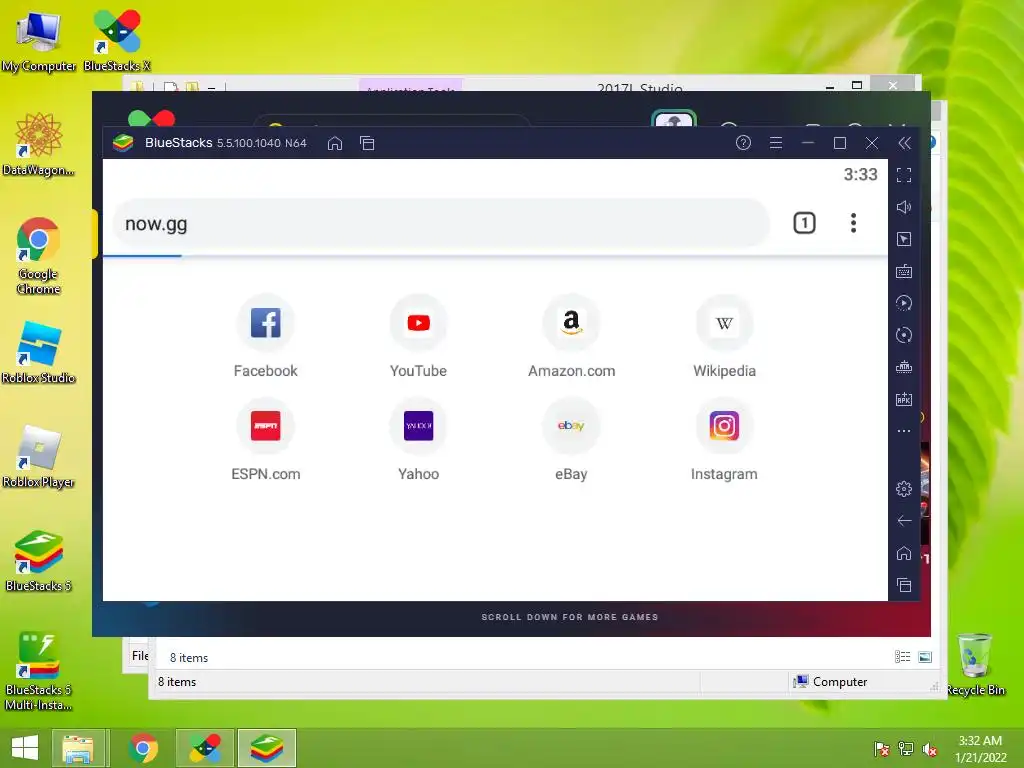Open the Recycle Bin on desktop
The width and height of the screenshot is (1024, 768).
pyautogui.click(x=975, y=664)
